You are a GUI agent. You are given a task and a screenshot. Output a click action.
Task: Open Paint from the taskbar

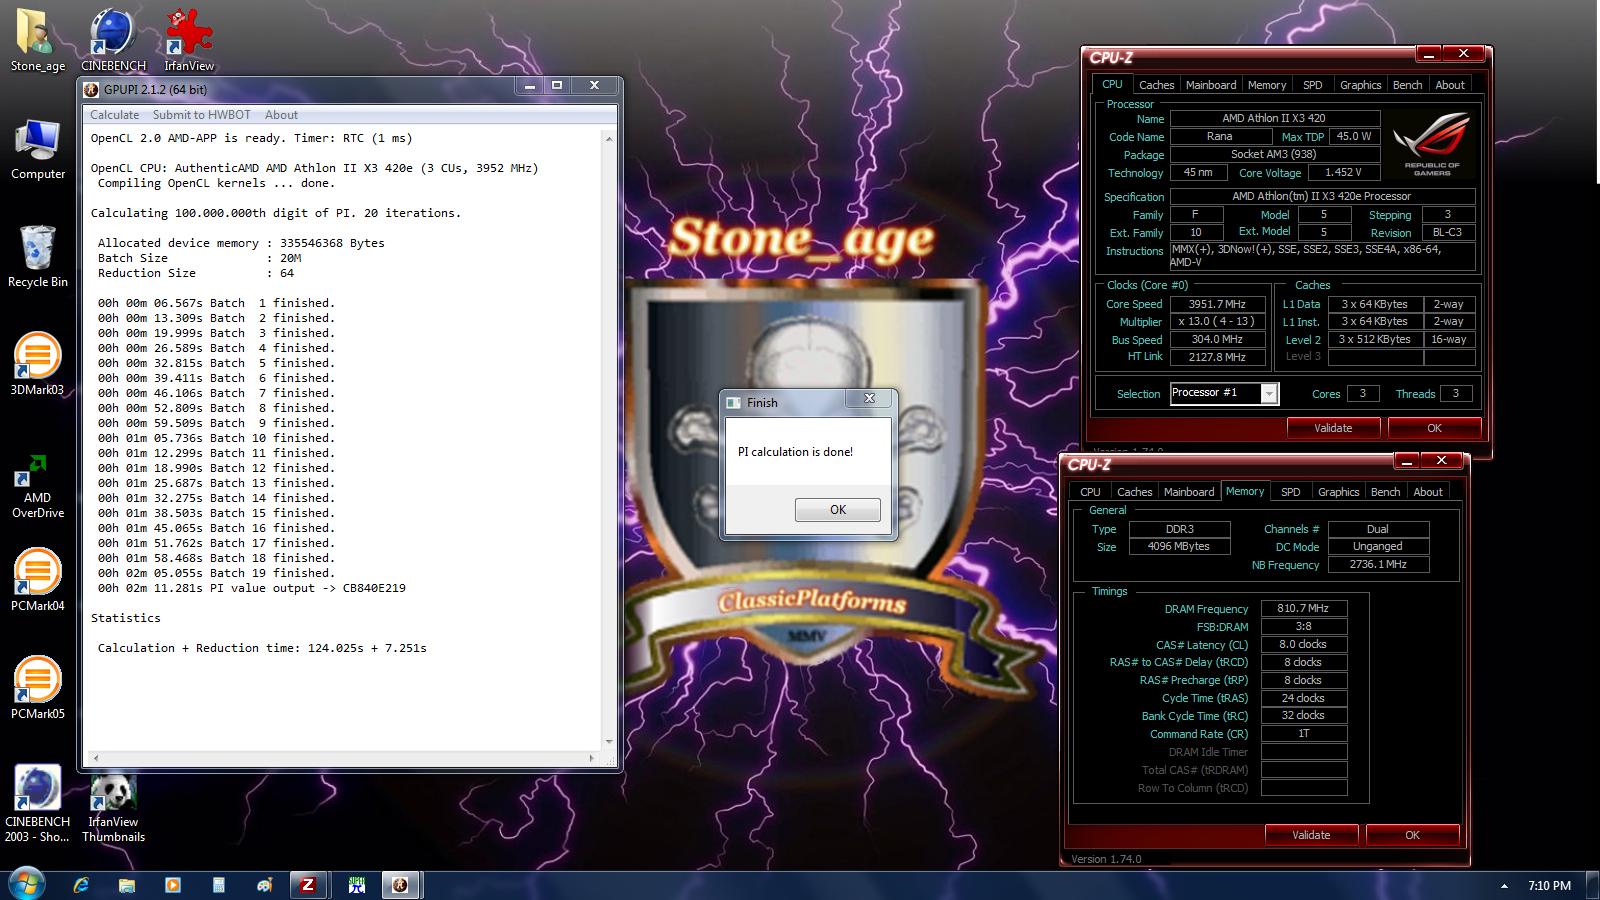pyautogui.click(x=264, y=885)
